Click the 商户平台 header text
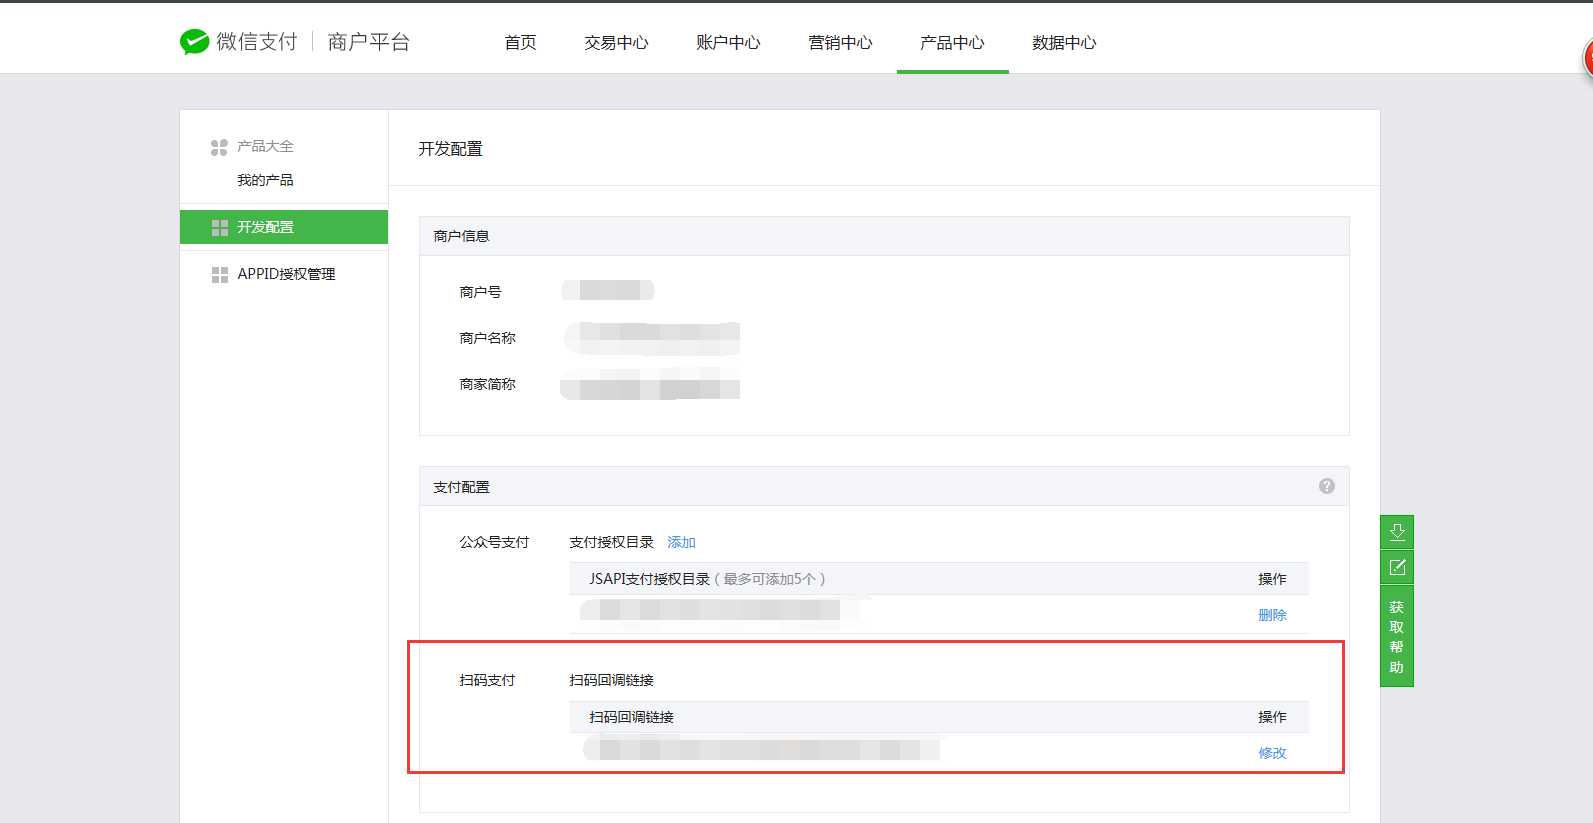 368,41
